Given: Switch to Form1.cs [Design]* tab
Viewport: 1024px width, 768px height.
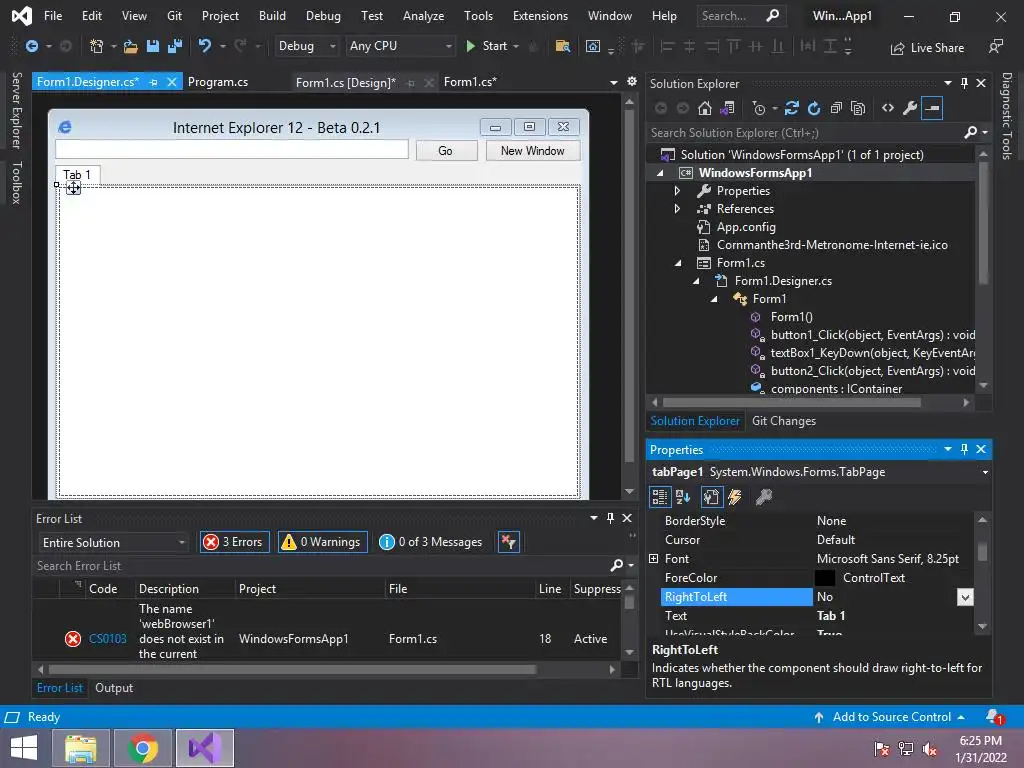Looking at the screenshot, I should coord(345,82).
